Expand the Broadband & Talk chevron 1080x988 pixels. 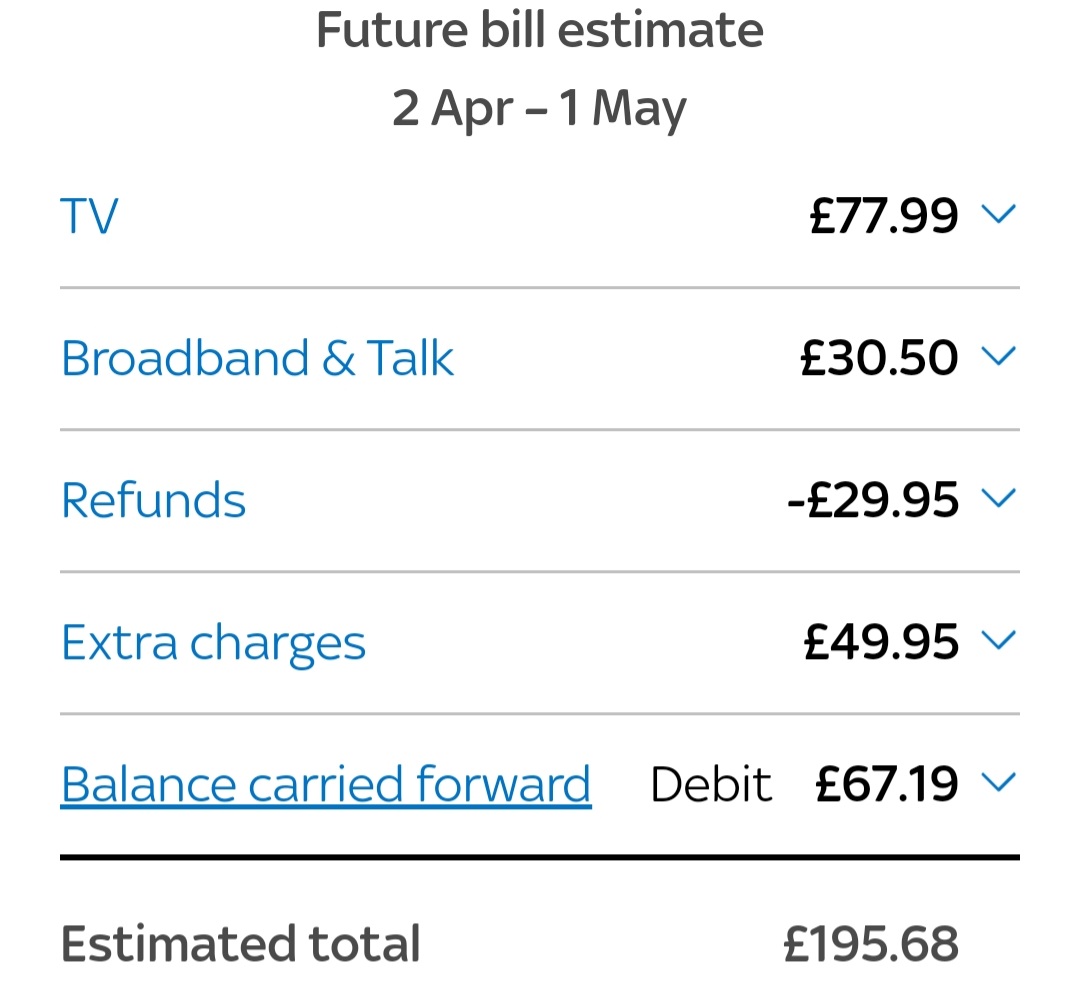coord(998,356)
